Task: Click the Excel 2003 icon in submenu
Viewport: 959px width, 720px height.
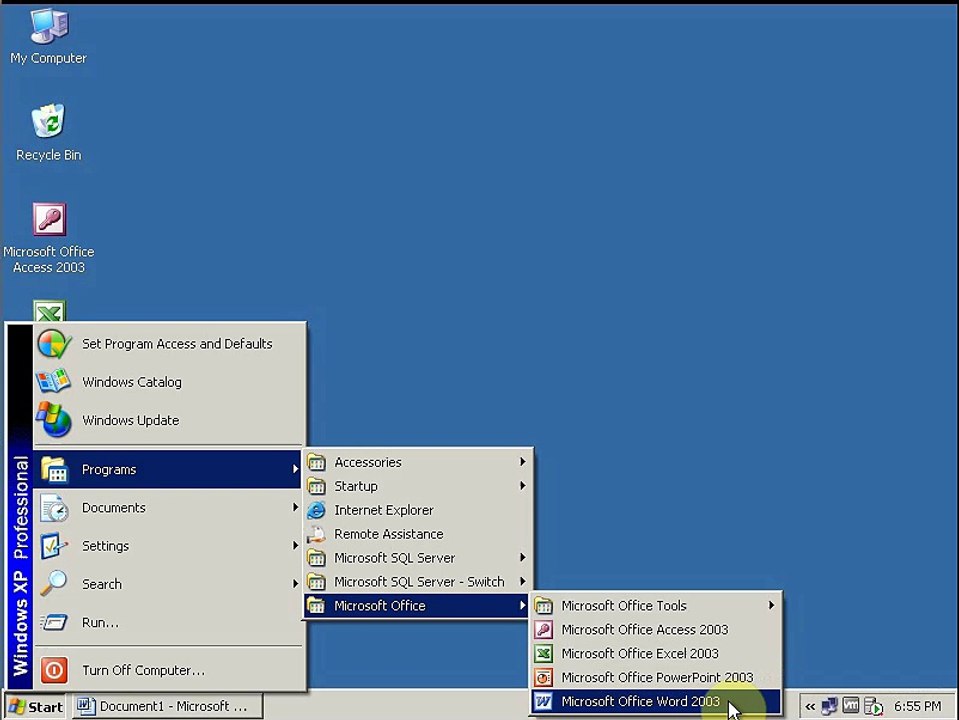Action: tap(544, 653)
